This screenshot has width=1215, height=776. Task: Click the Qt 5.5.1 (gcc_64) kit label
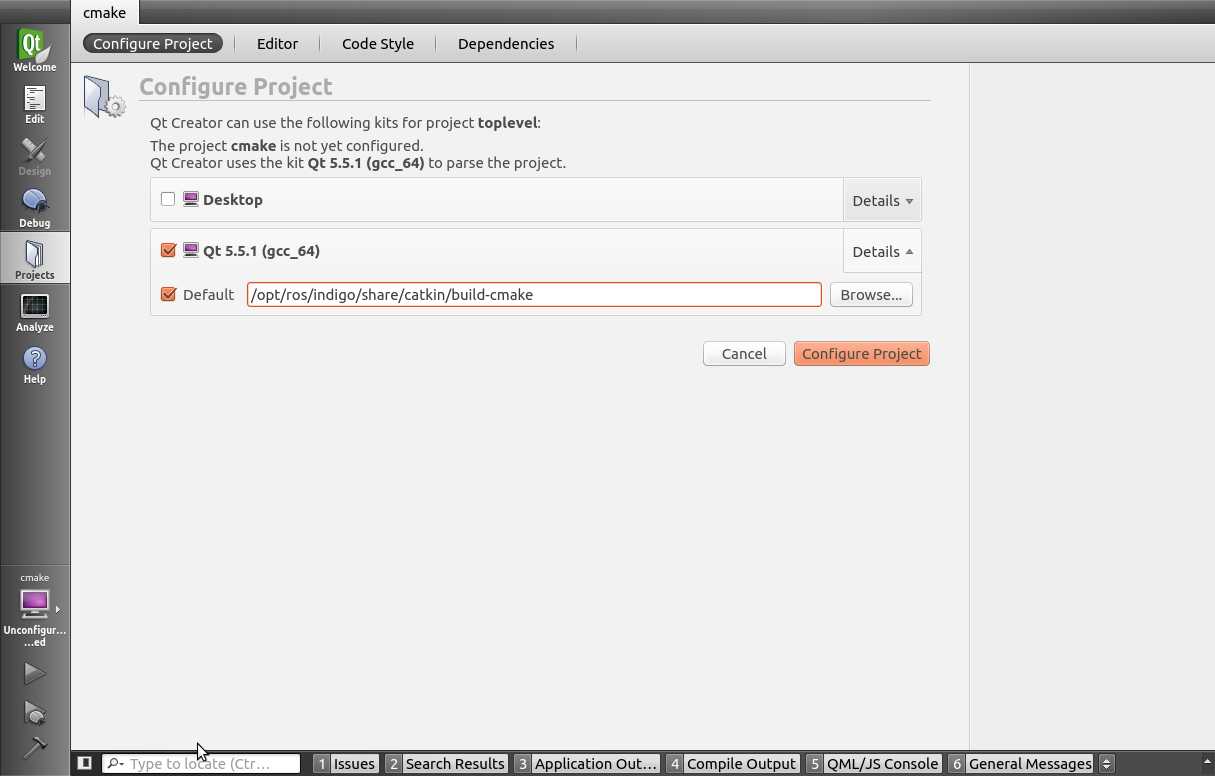[x=261, y=250]
